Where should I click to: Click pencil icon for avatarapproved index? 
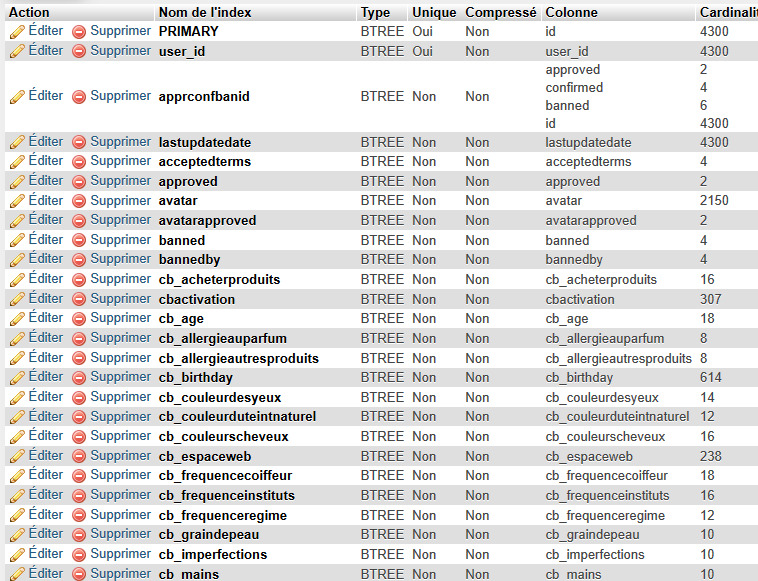tap(17, 221)
